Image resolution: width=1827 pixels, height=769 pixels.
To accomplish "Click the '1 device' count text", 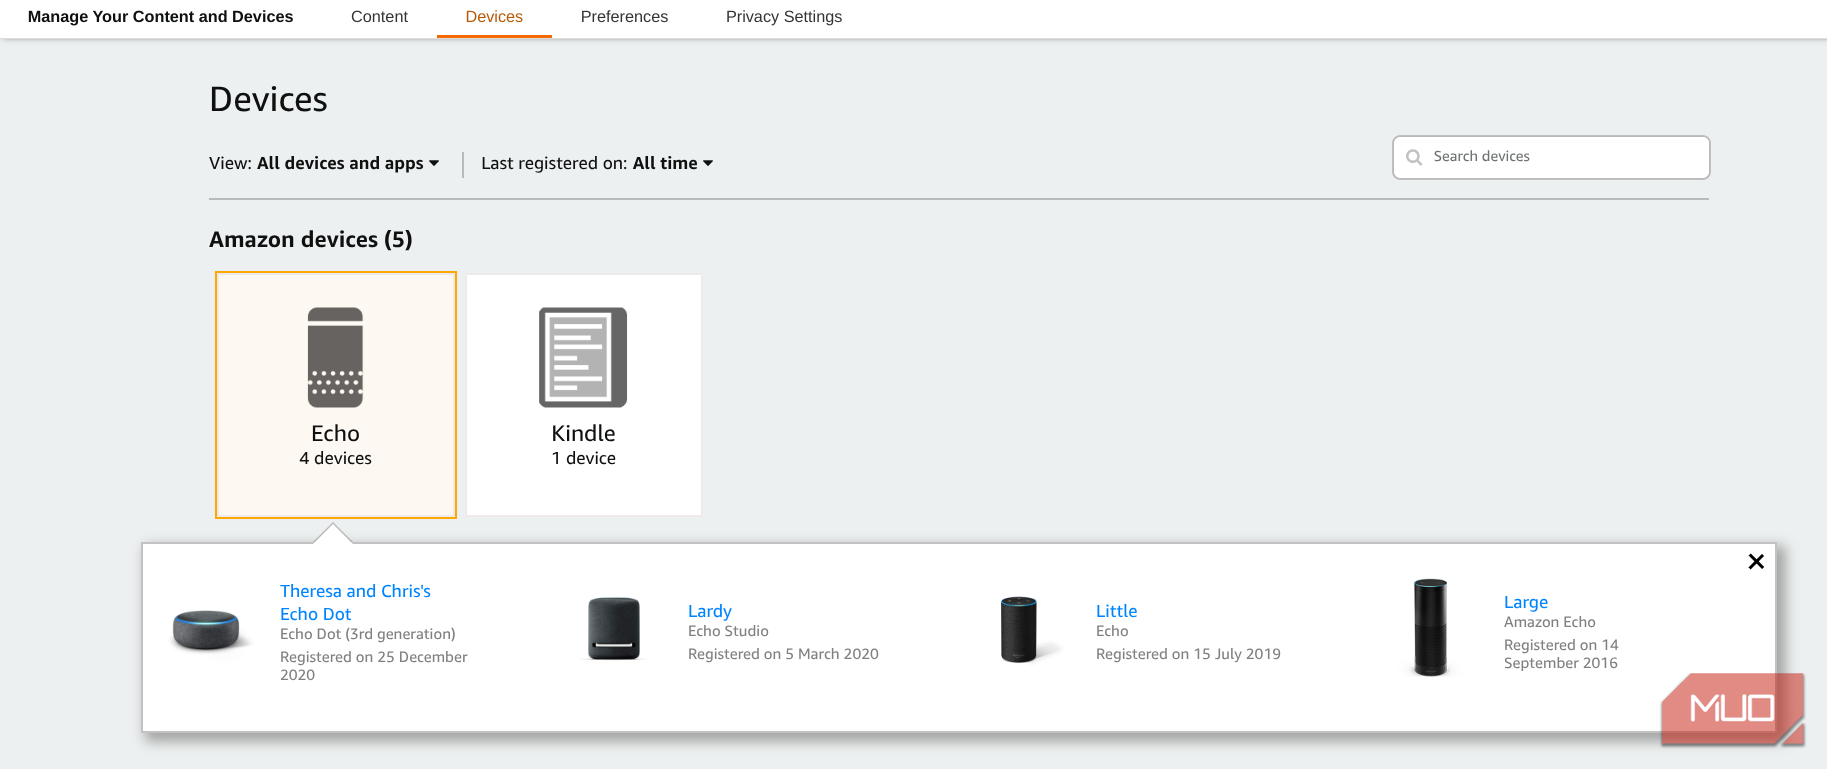I will pos(583,458).
